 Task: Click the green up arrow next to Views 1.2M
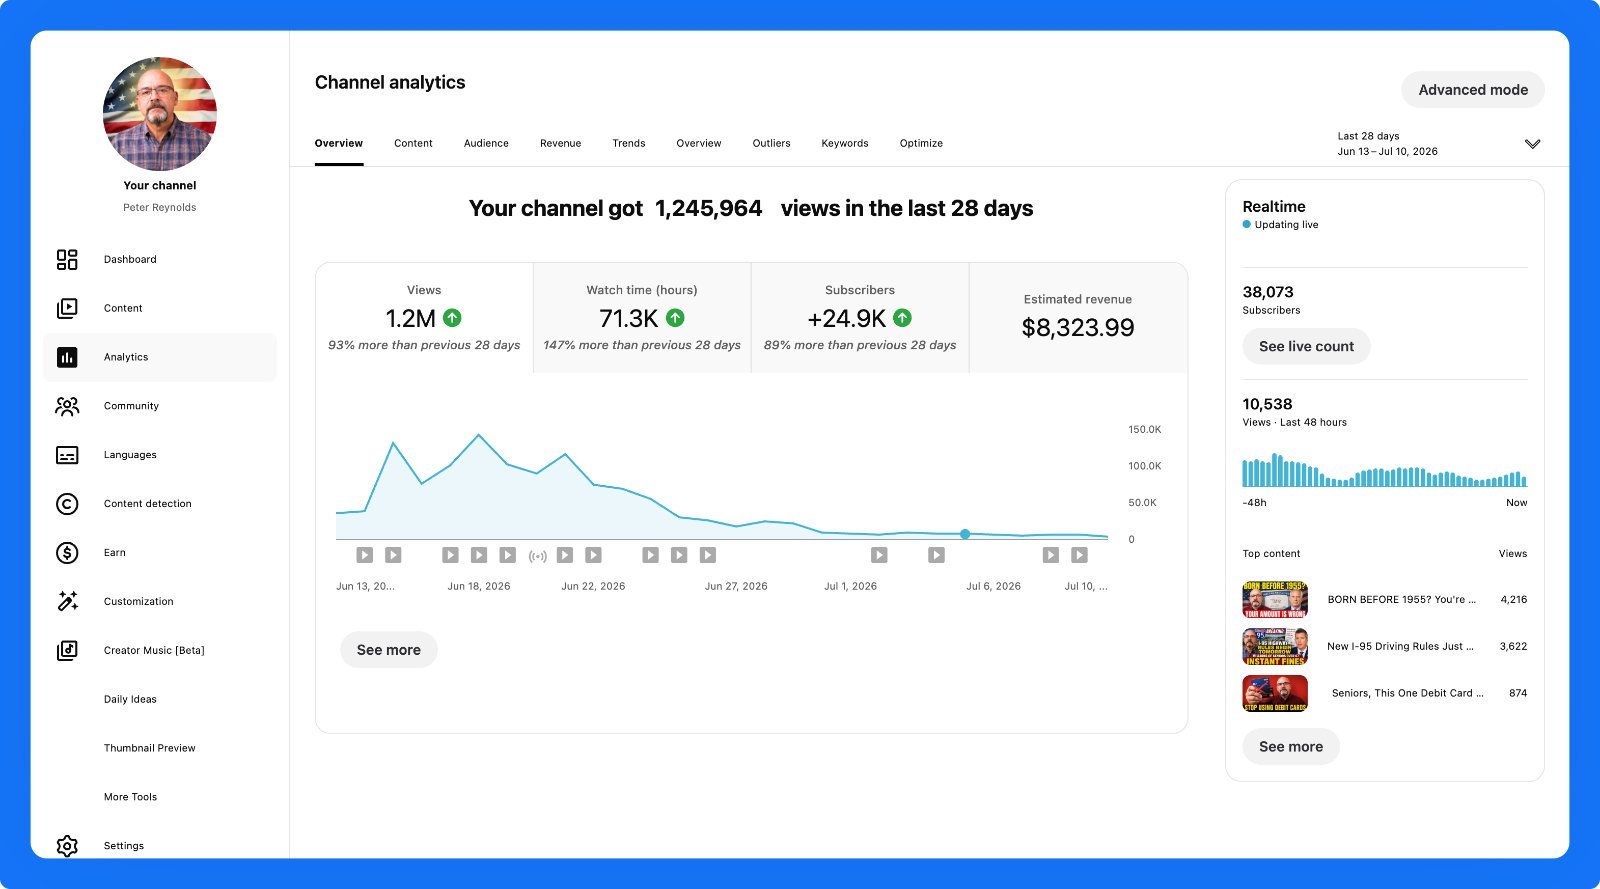pos(452,318)
